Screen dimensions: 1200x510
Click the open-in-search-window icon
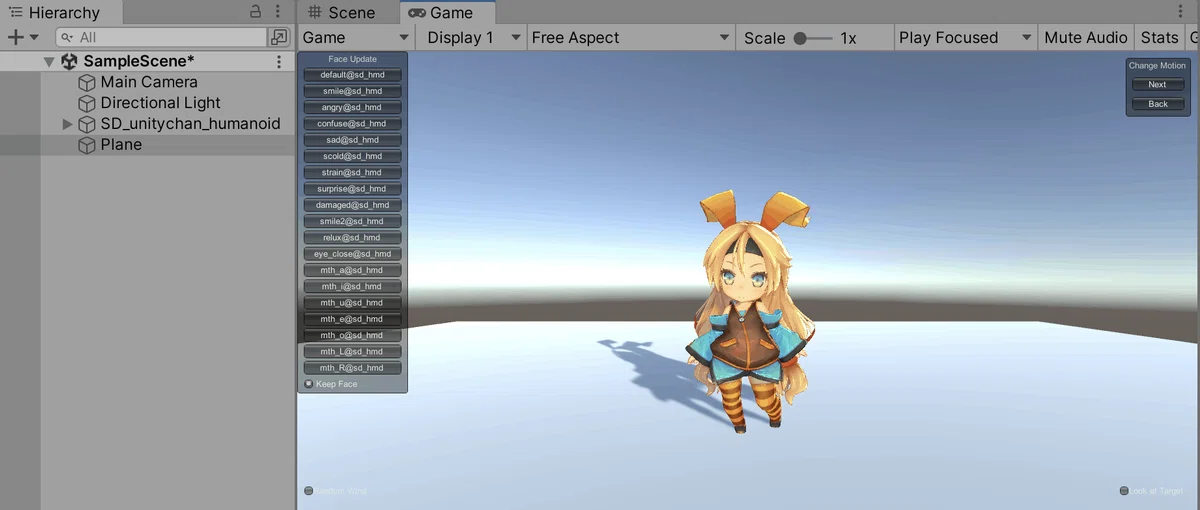click(x=279, y=37)
